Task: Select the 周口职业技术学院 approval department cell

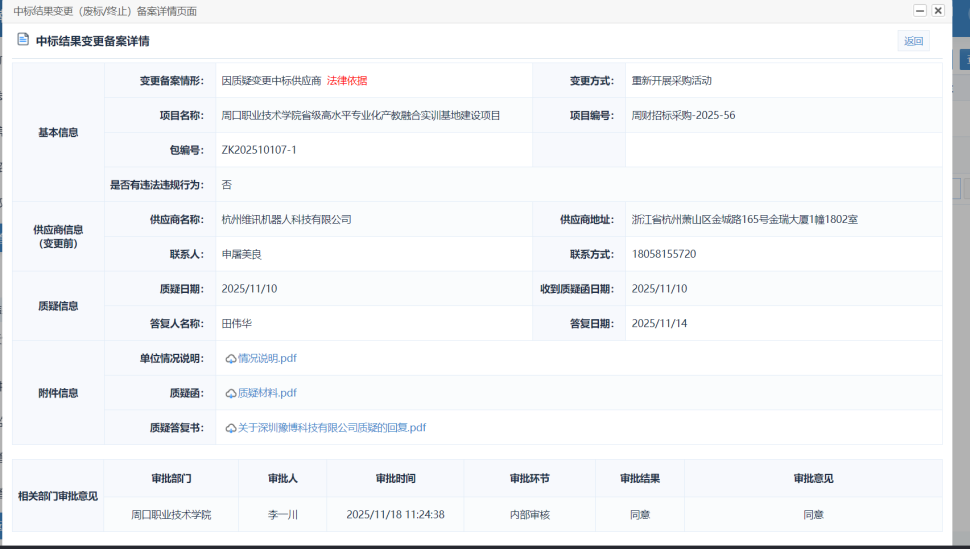Action: pyautogui.click(x=170, y=515)
